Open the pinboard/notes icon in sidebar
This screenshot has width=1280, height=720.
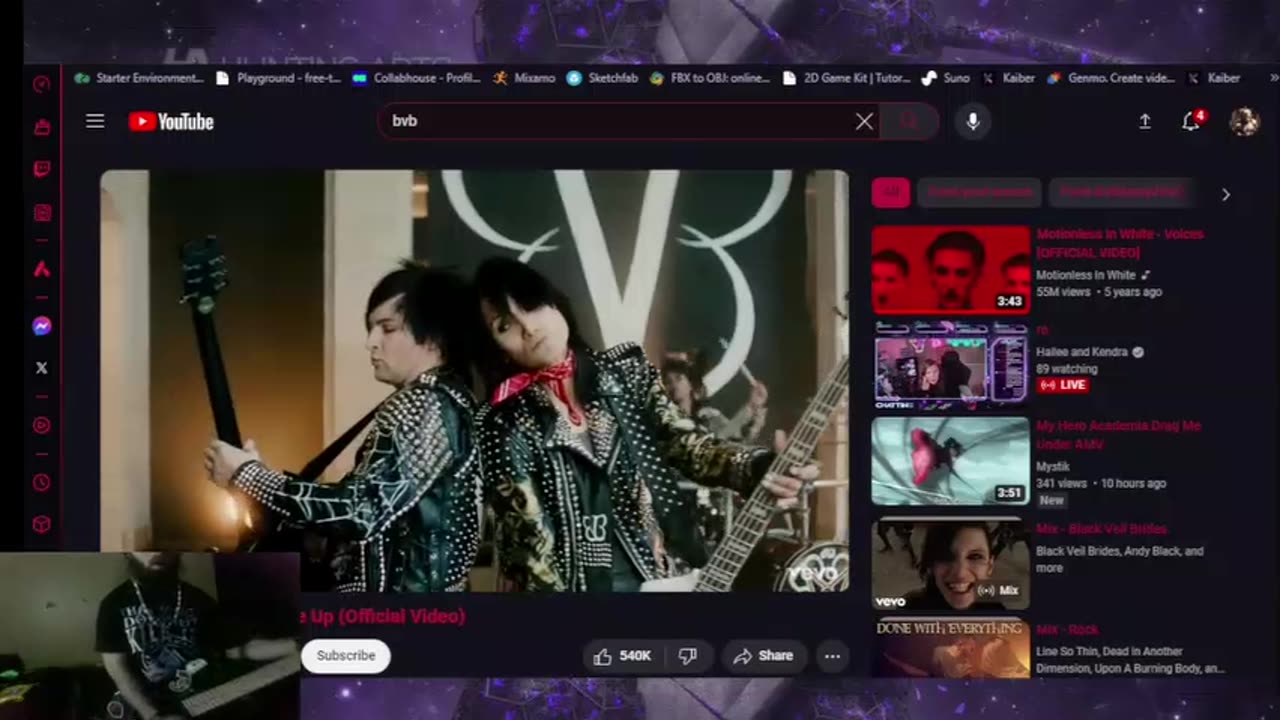tap(41, 212)
